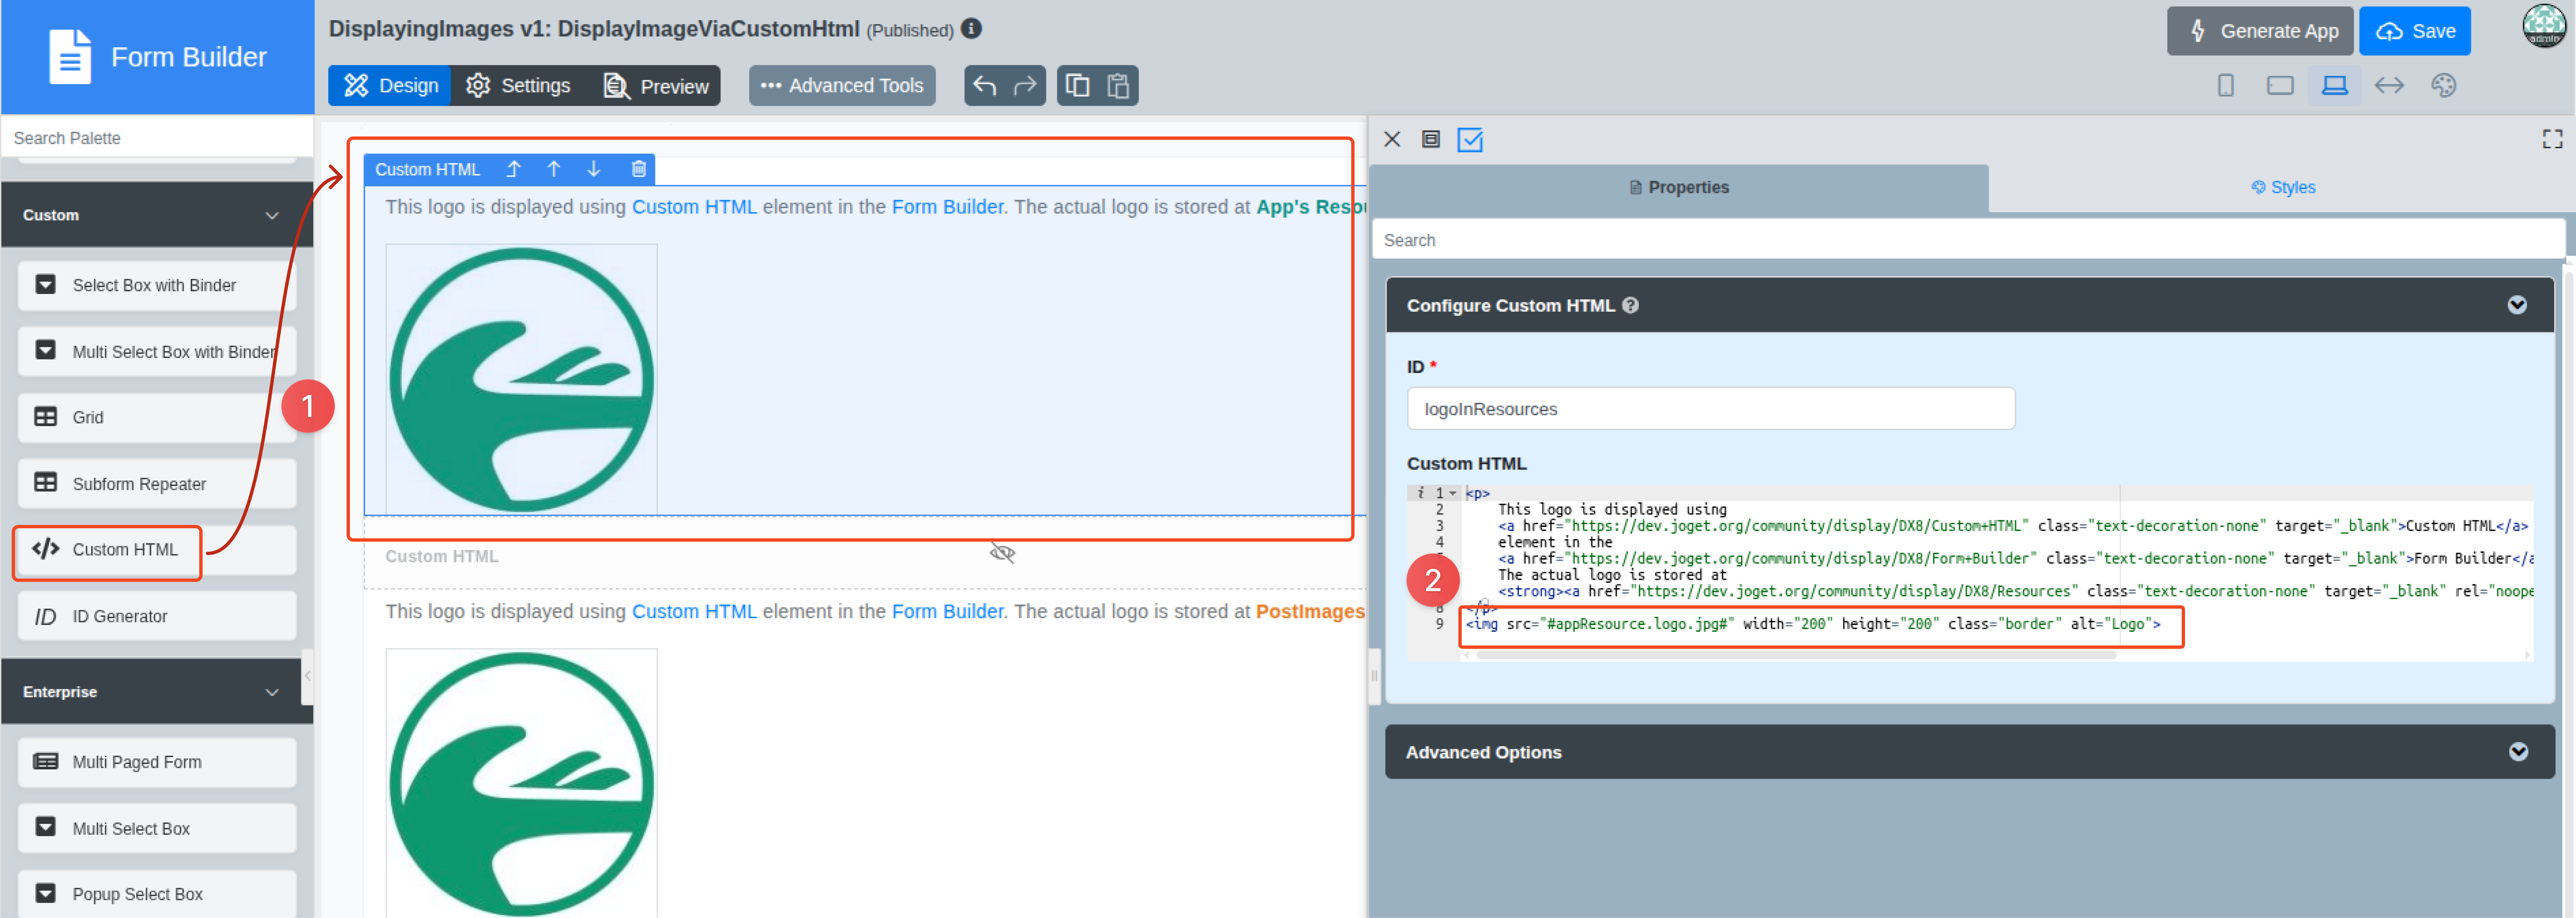Click the window layout icon in properties panel
2576x918 pixels.
click(1431, 140)
